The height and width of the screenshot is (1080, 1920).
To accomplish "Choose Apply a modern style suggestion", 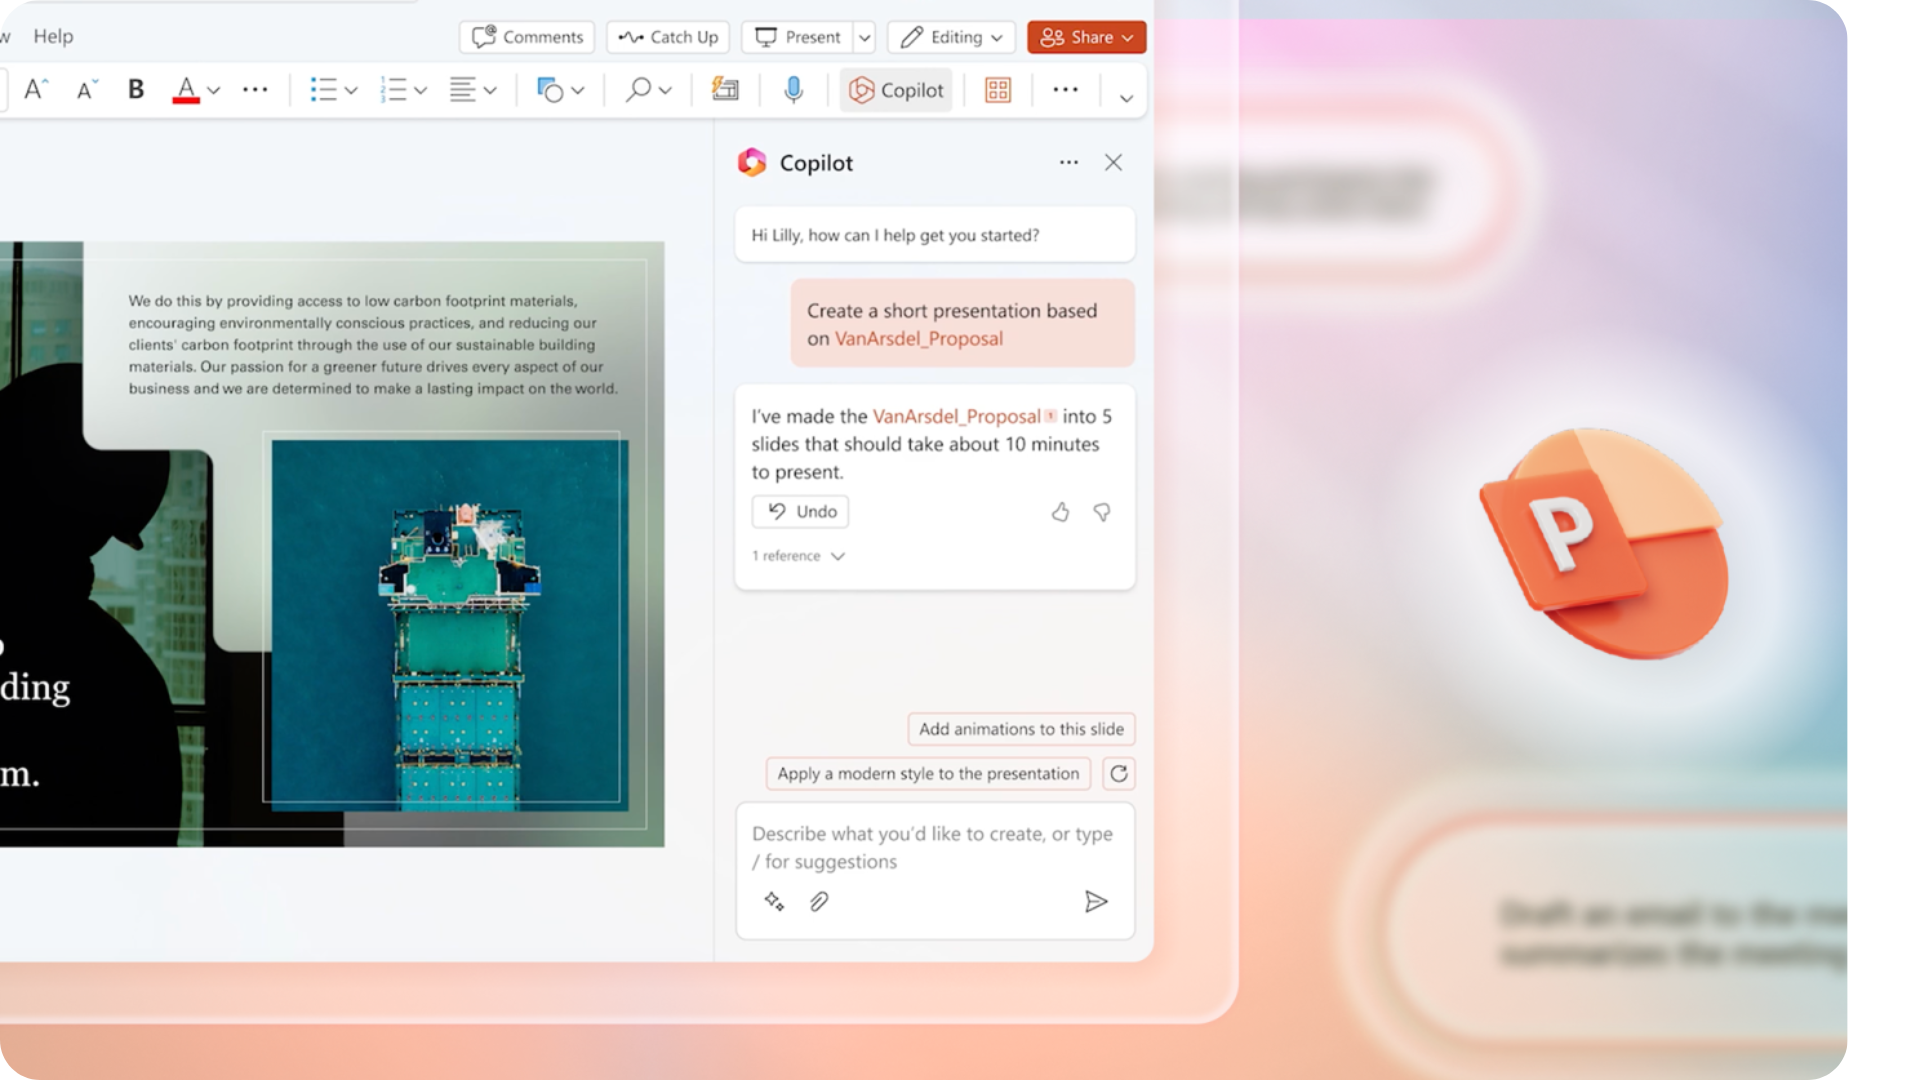I will pos(928,773).
